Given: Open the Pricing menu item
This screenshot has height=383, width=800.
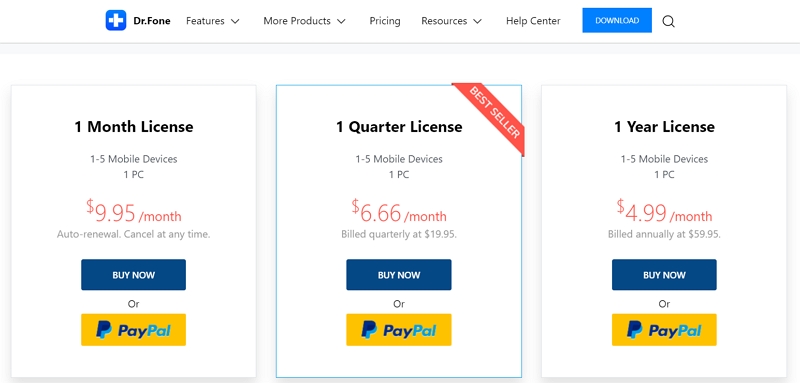Looking at the screenshot, I should click(385, 21).
